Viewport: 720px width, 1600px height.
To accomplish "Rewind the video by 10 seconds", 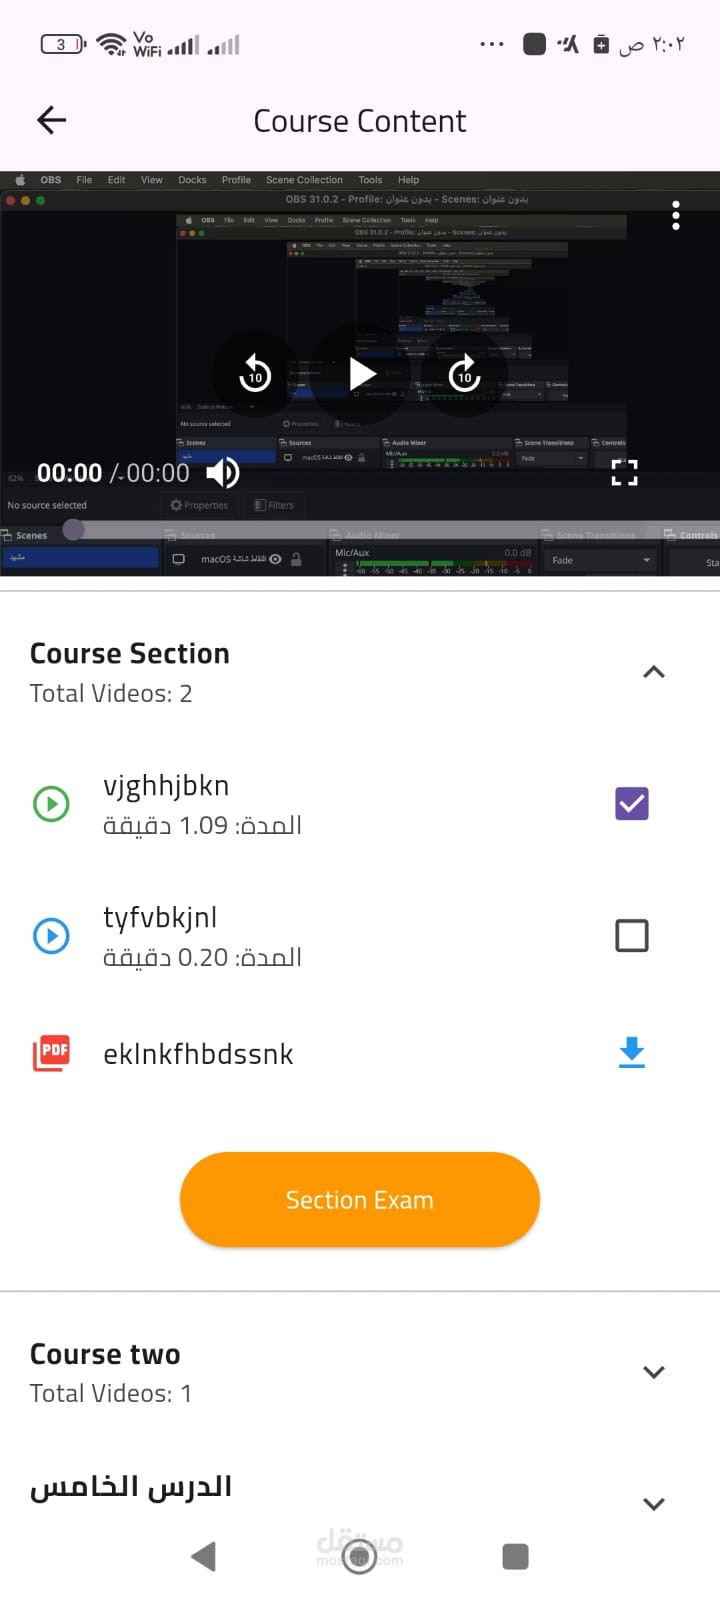I will click(255, 374).
